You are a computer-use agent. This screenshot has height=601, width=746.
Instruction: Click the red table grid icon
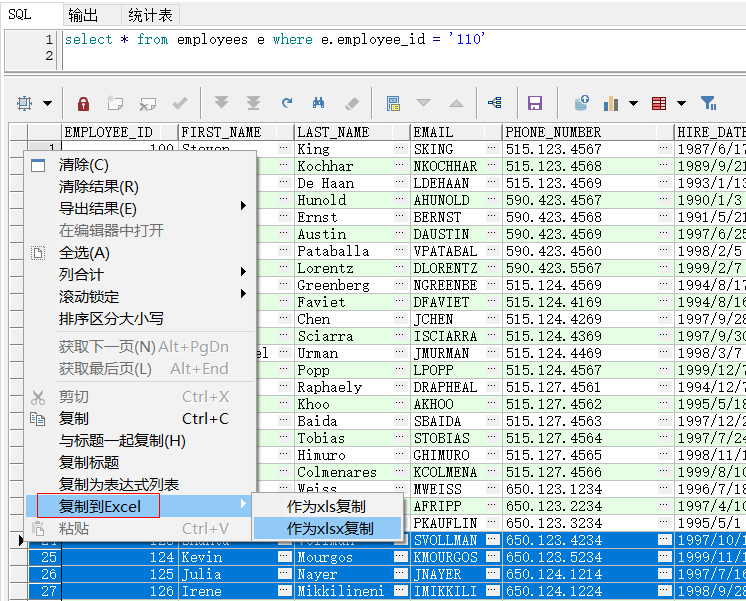(x=659, y=103)
